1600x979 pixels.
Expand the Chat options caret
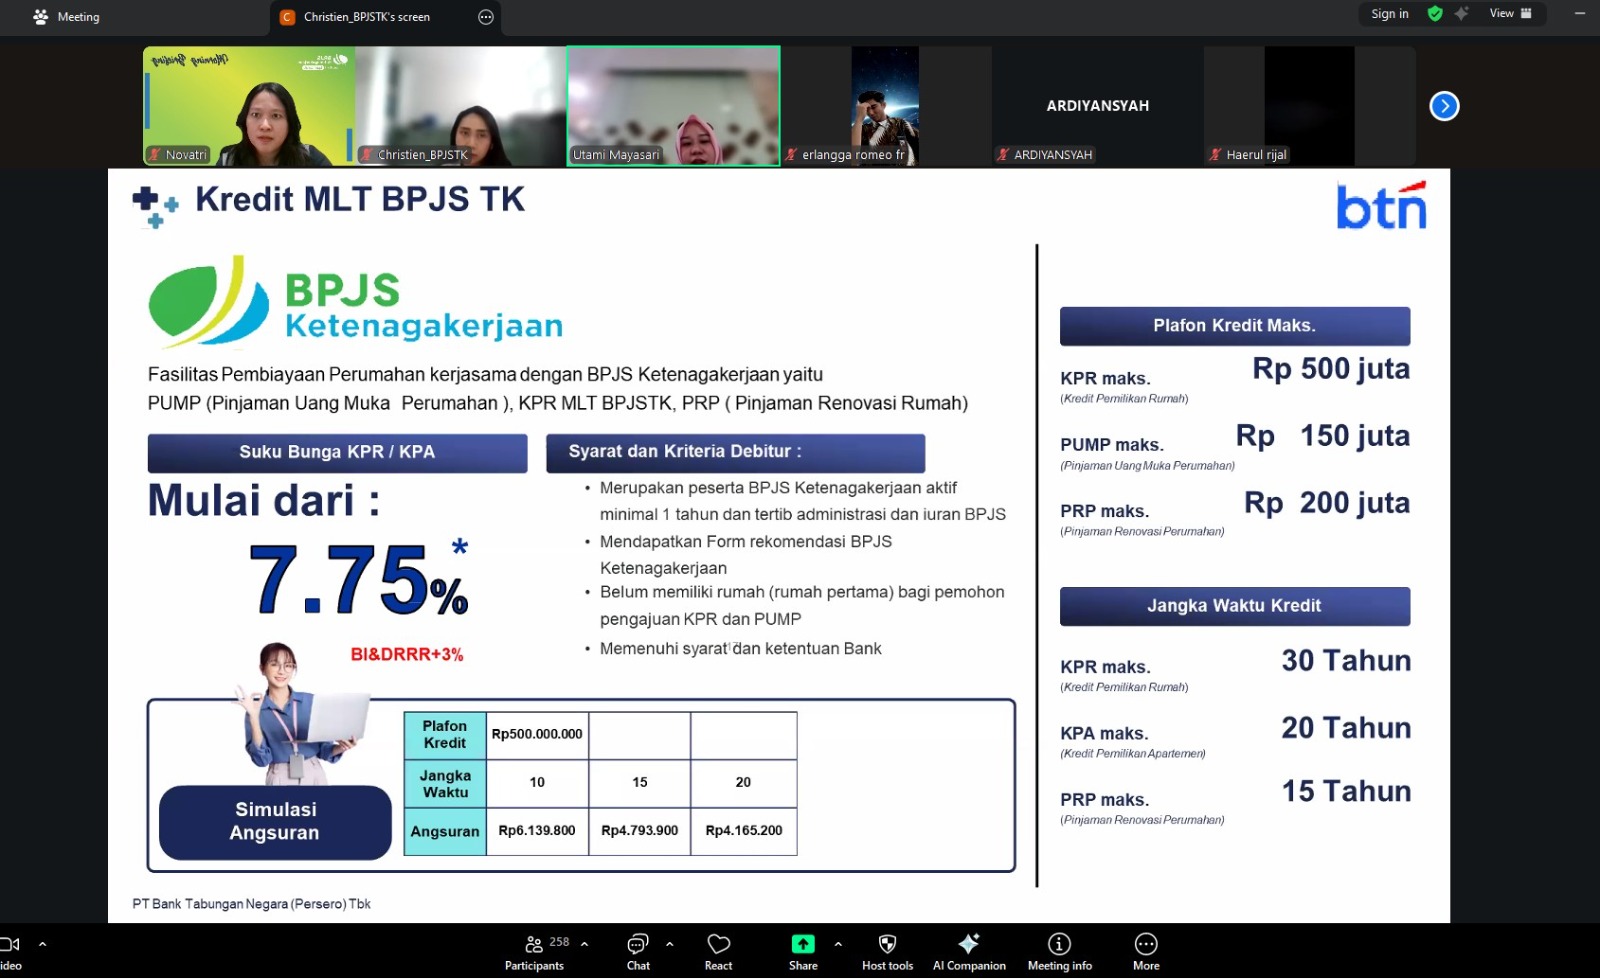(669, 943)
